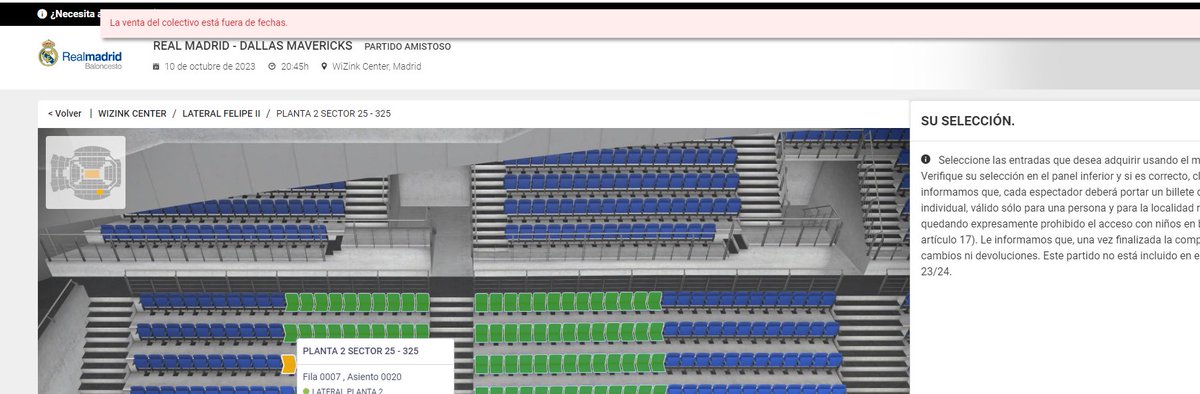The image size is (1200, 394).
Task: Click the clock icon before 20:45h
Action: [x=272, y=67]
